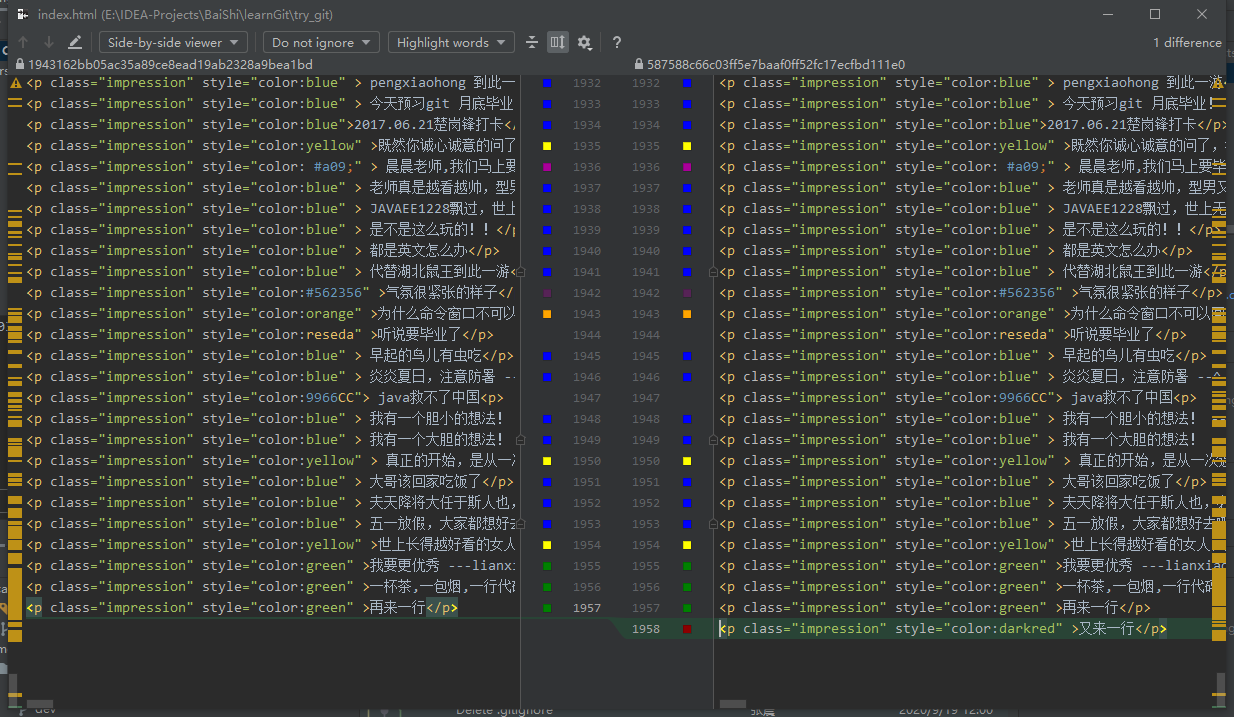Viewport: 1234px width, 717px height.
Task: Open diff settings gear
Action: click(x=584, y=42)
